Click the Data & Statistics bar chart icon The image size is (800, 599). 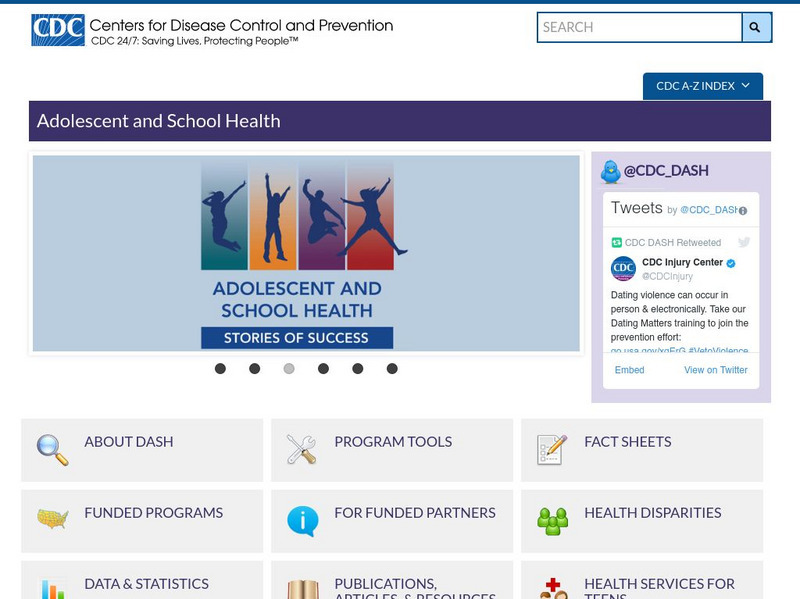click(53, 589)
